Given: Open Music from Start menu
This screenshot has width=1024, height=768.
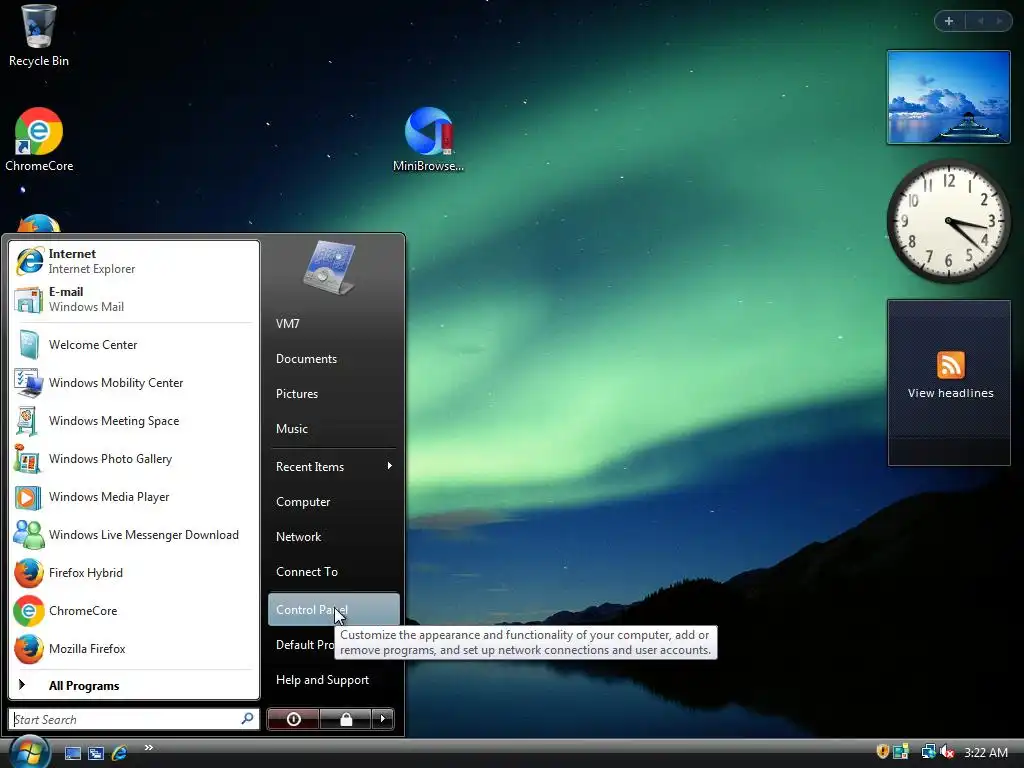Looking at the screenshot, I should coord(333,429).
